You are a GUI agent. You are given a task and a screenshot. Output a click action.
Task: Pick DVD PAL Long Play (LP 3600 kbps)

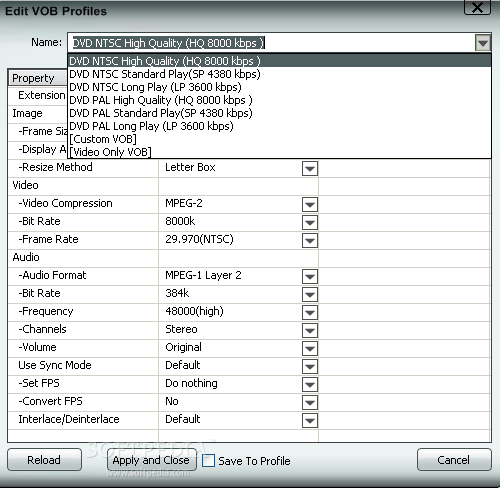[279, 126]
